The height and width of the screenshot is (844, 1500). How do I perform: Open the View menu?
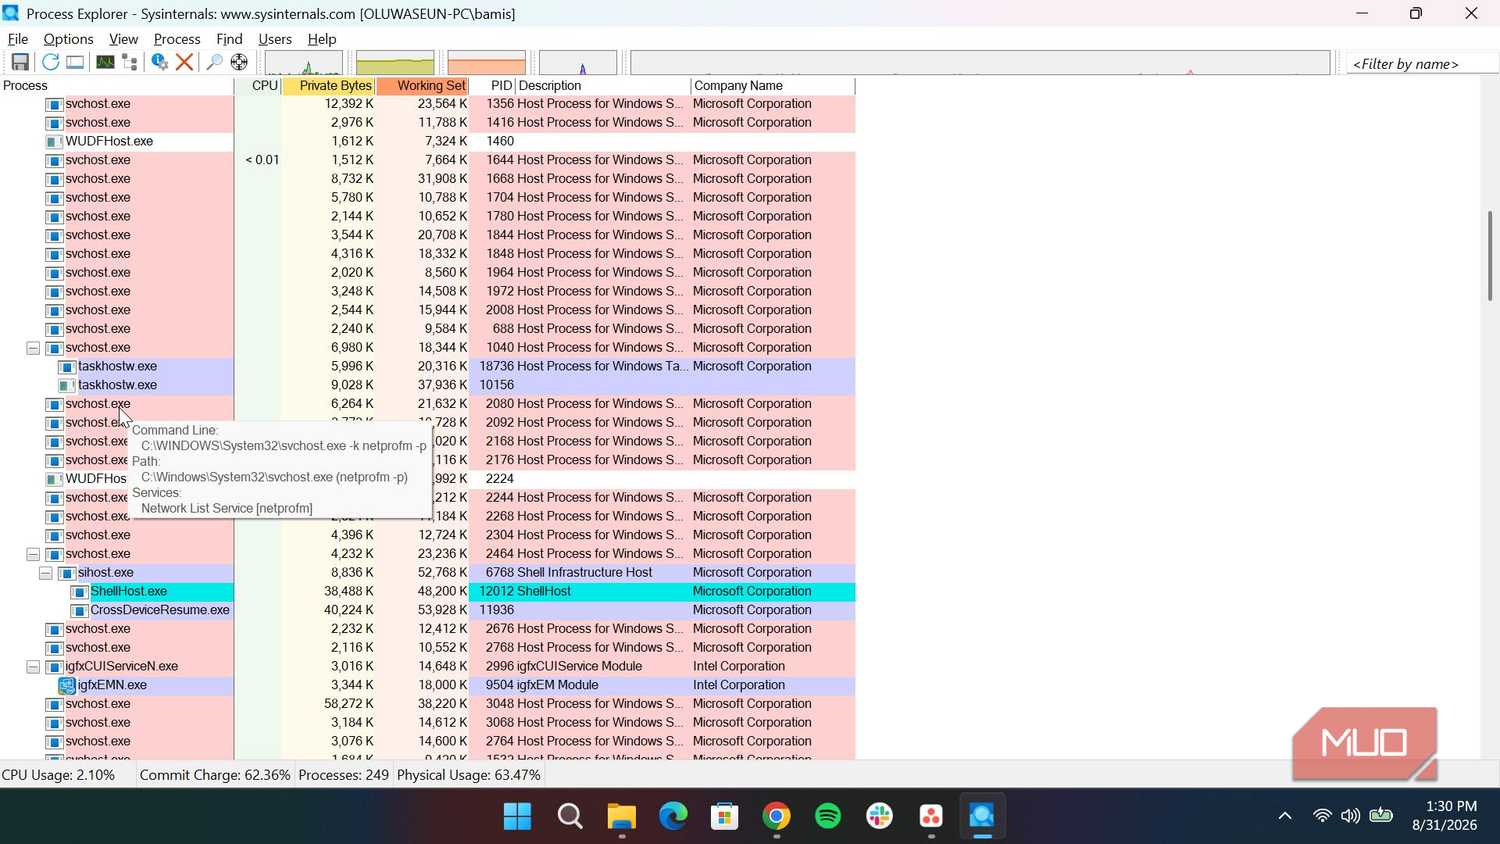[123, 39]
